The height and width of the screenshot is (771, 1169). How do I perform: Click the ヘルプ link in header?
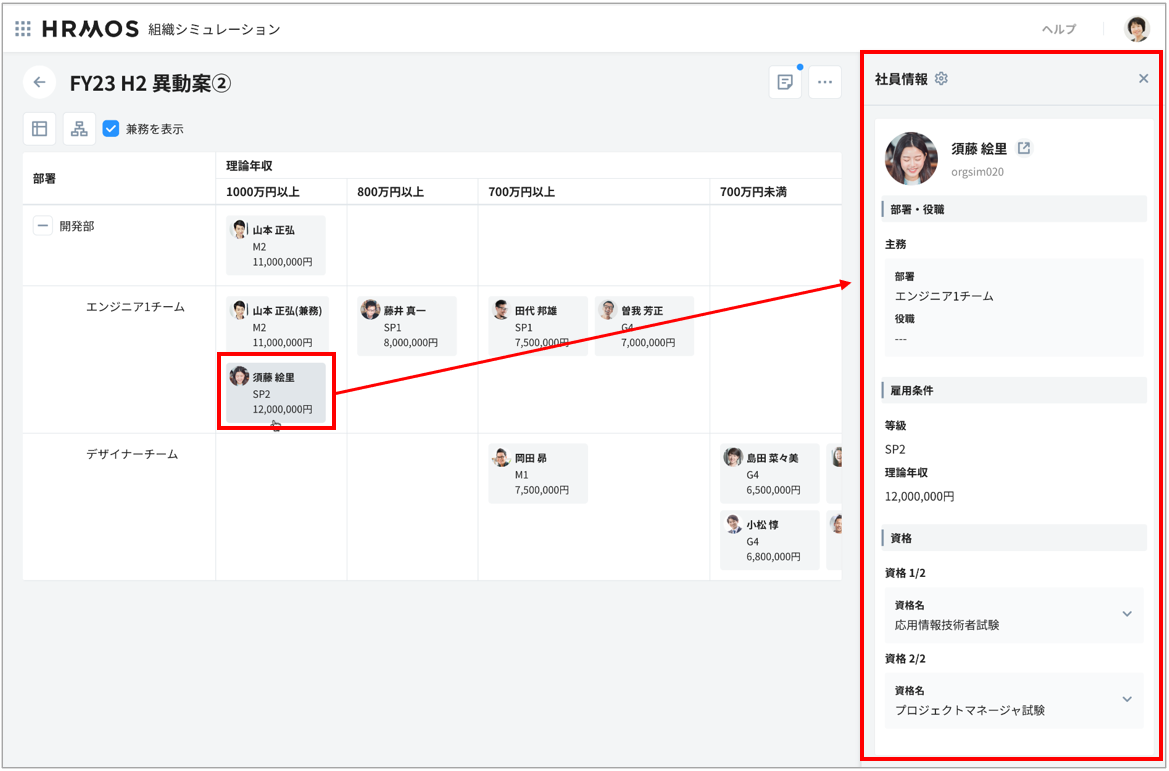[x=1058, y=29]
